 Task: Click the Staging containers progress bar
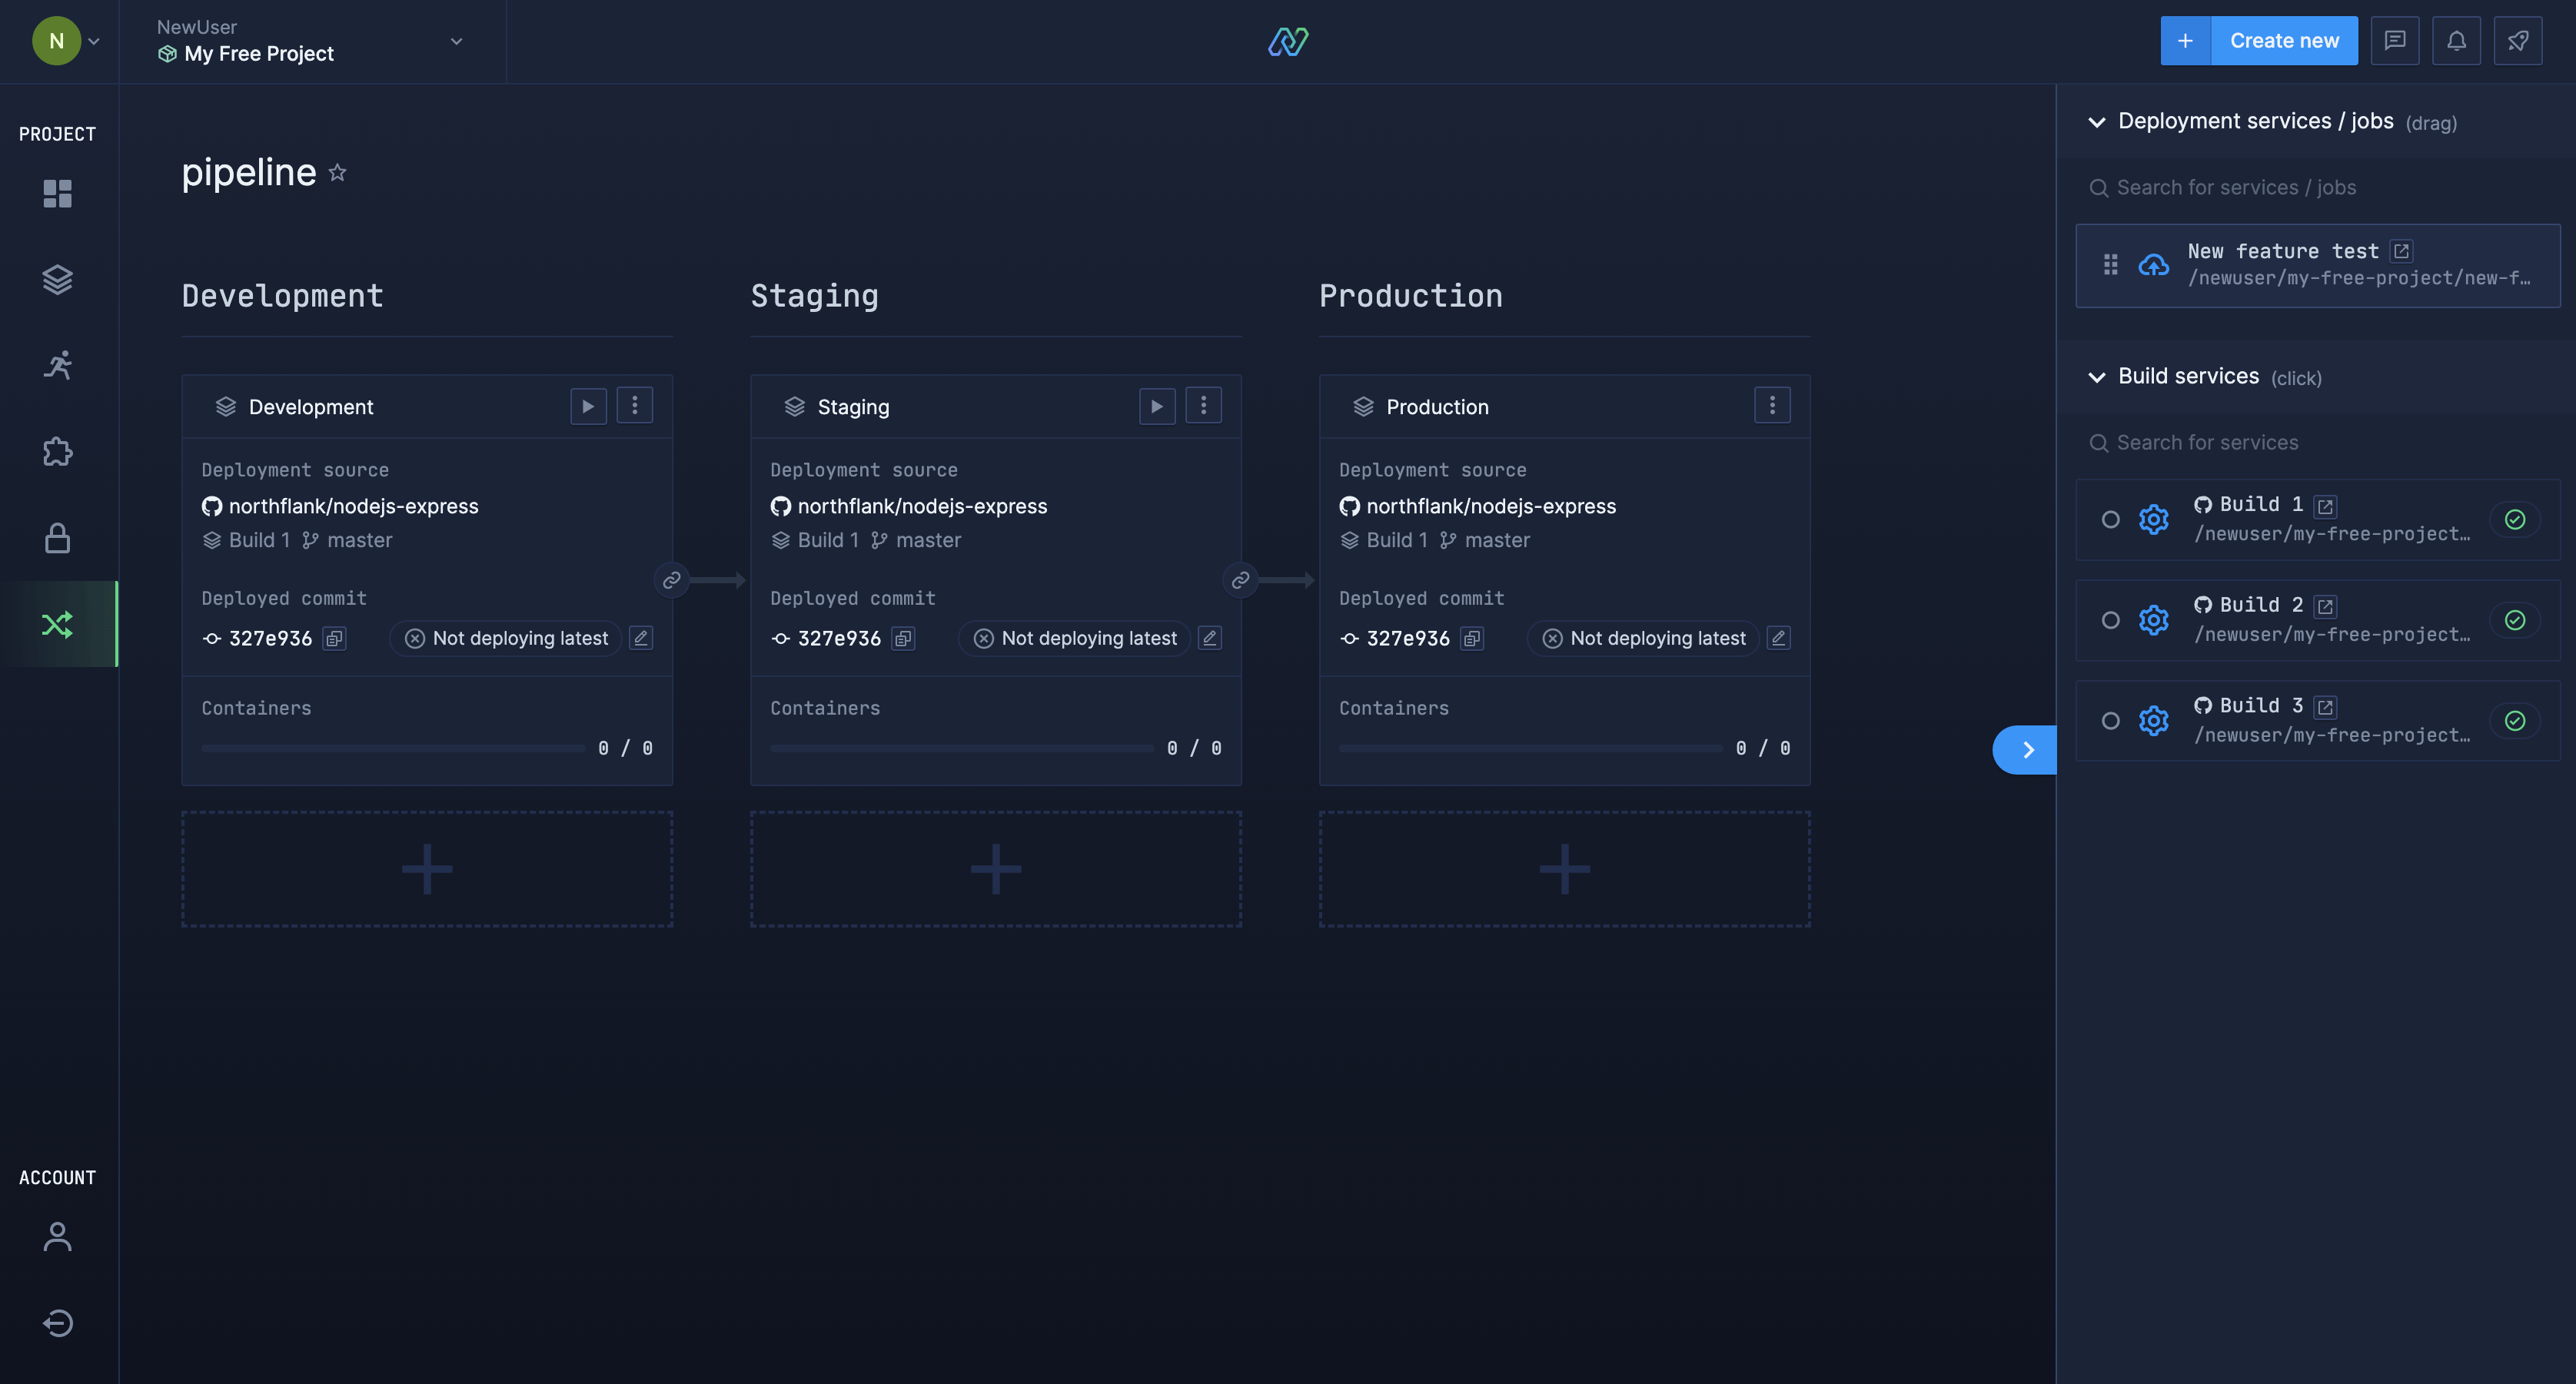pos(962,748)
